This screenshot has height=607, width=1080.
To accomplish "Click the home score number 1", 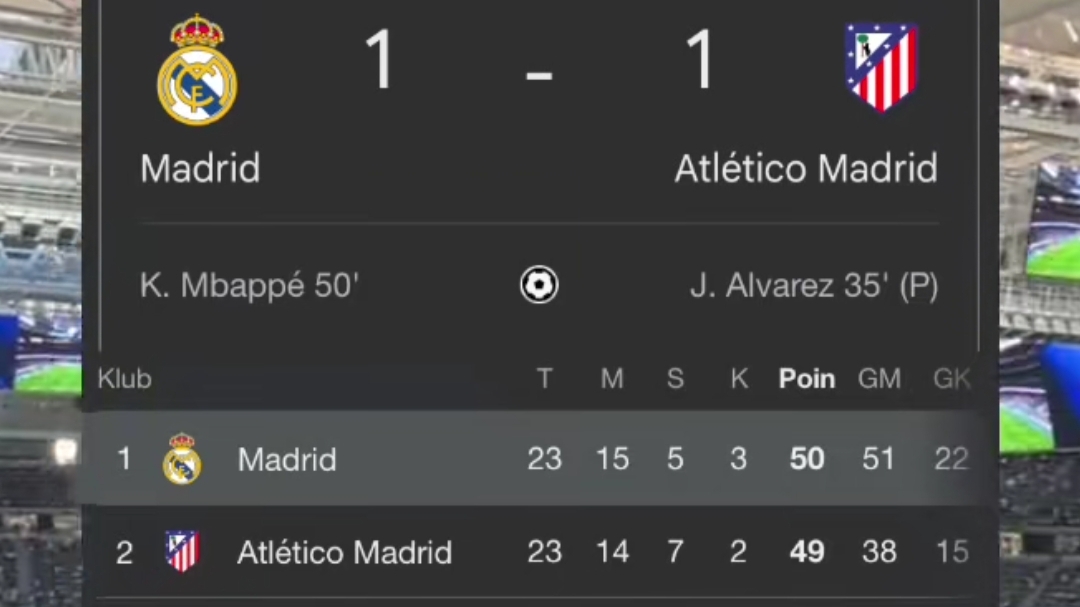I will click(x=380, y=60).
